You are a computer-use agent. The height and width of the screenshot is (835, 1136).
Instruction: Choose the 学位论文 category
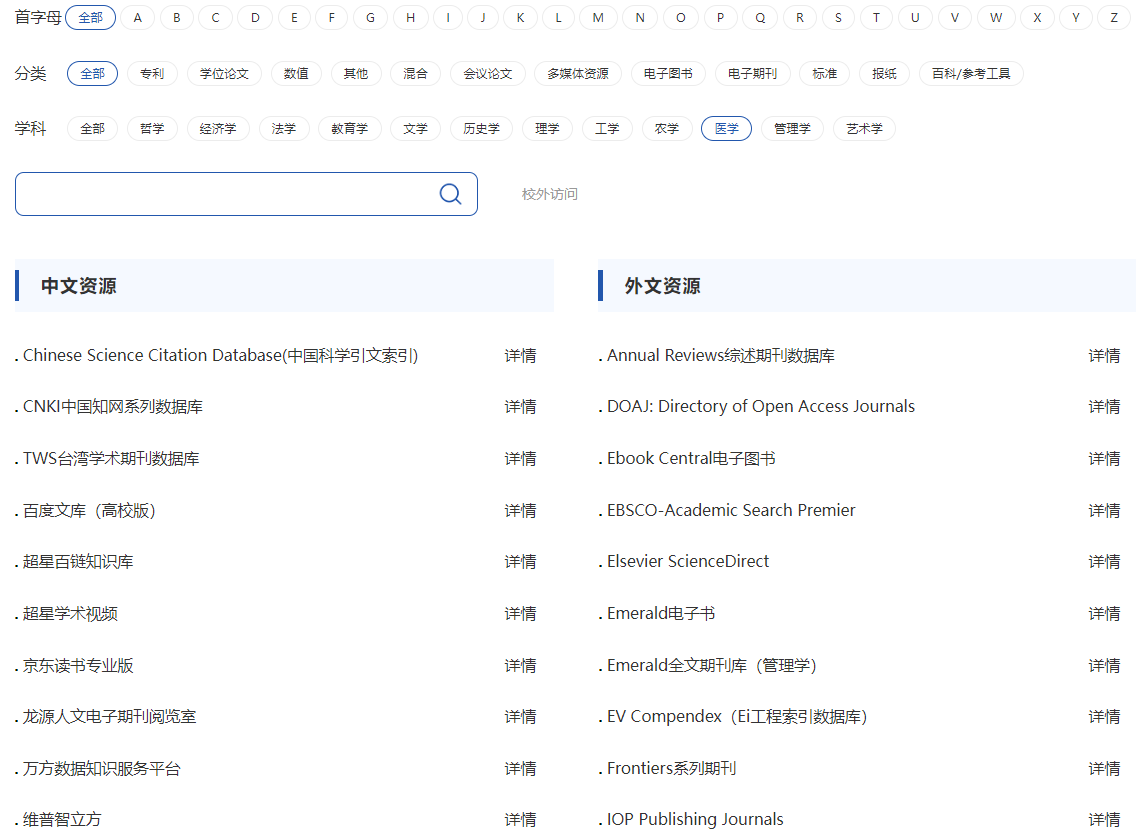tap(224, 73)
